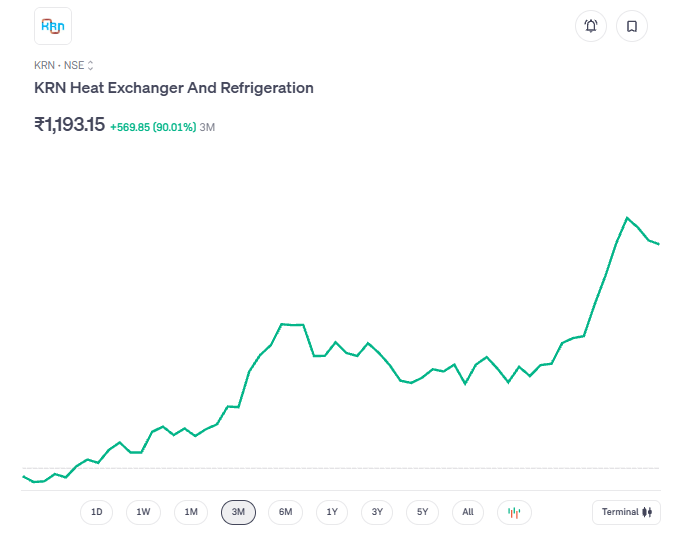The image size is (684, 538).
Task: Select the 1M time range
Action: point(191,512)
